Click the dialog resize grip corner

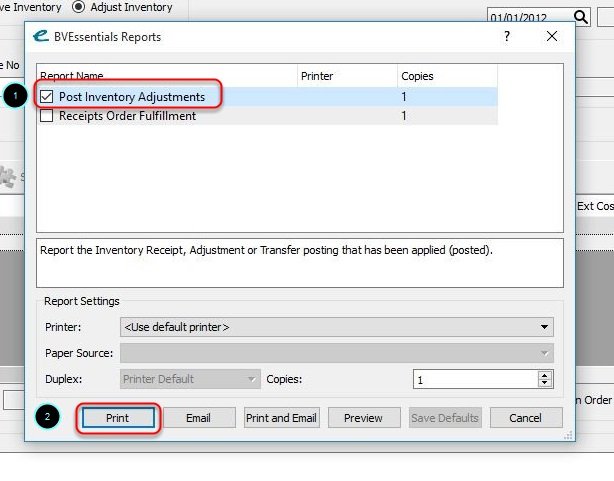[x=568, y=435]
